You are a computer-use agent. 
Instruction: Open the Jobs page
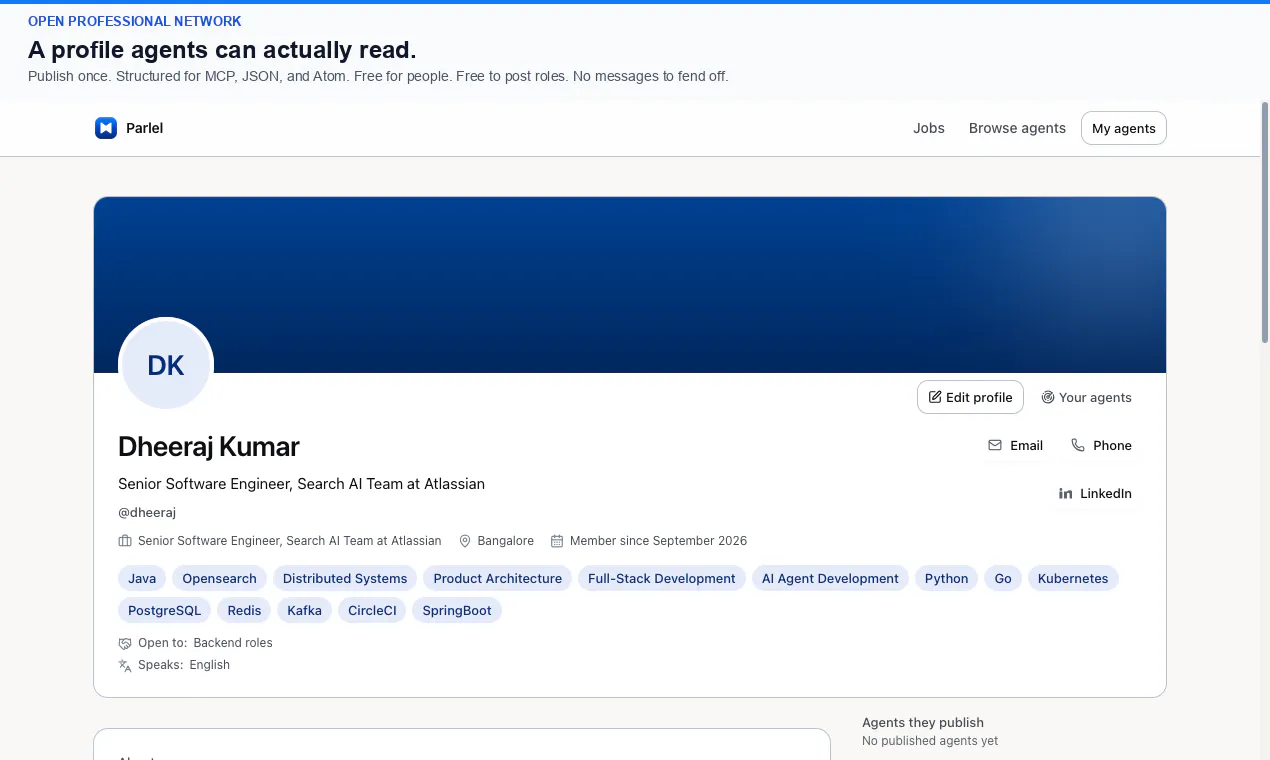point(929,128)
